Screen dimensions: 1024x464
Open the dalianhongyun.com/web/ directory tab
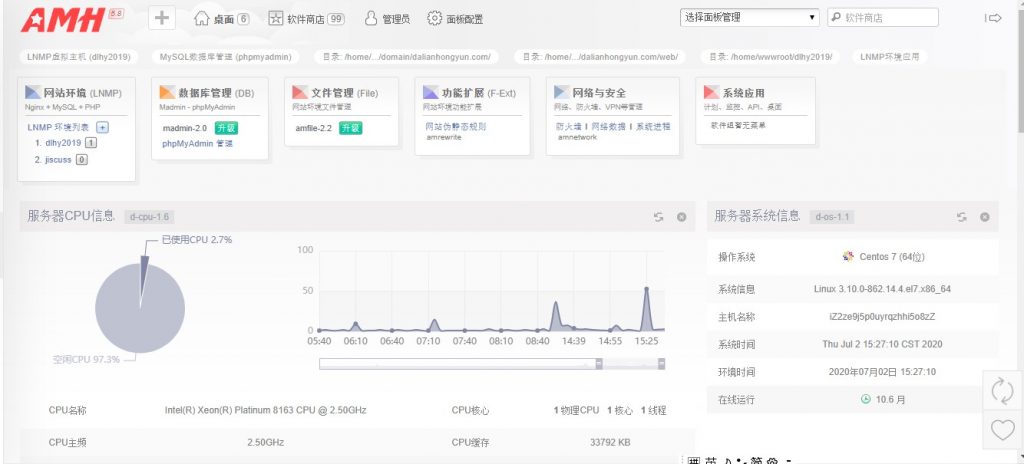tap(600, 57)
